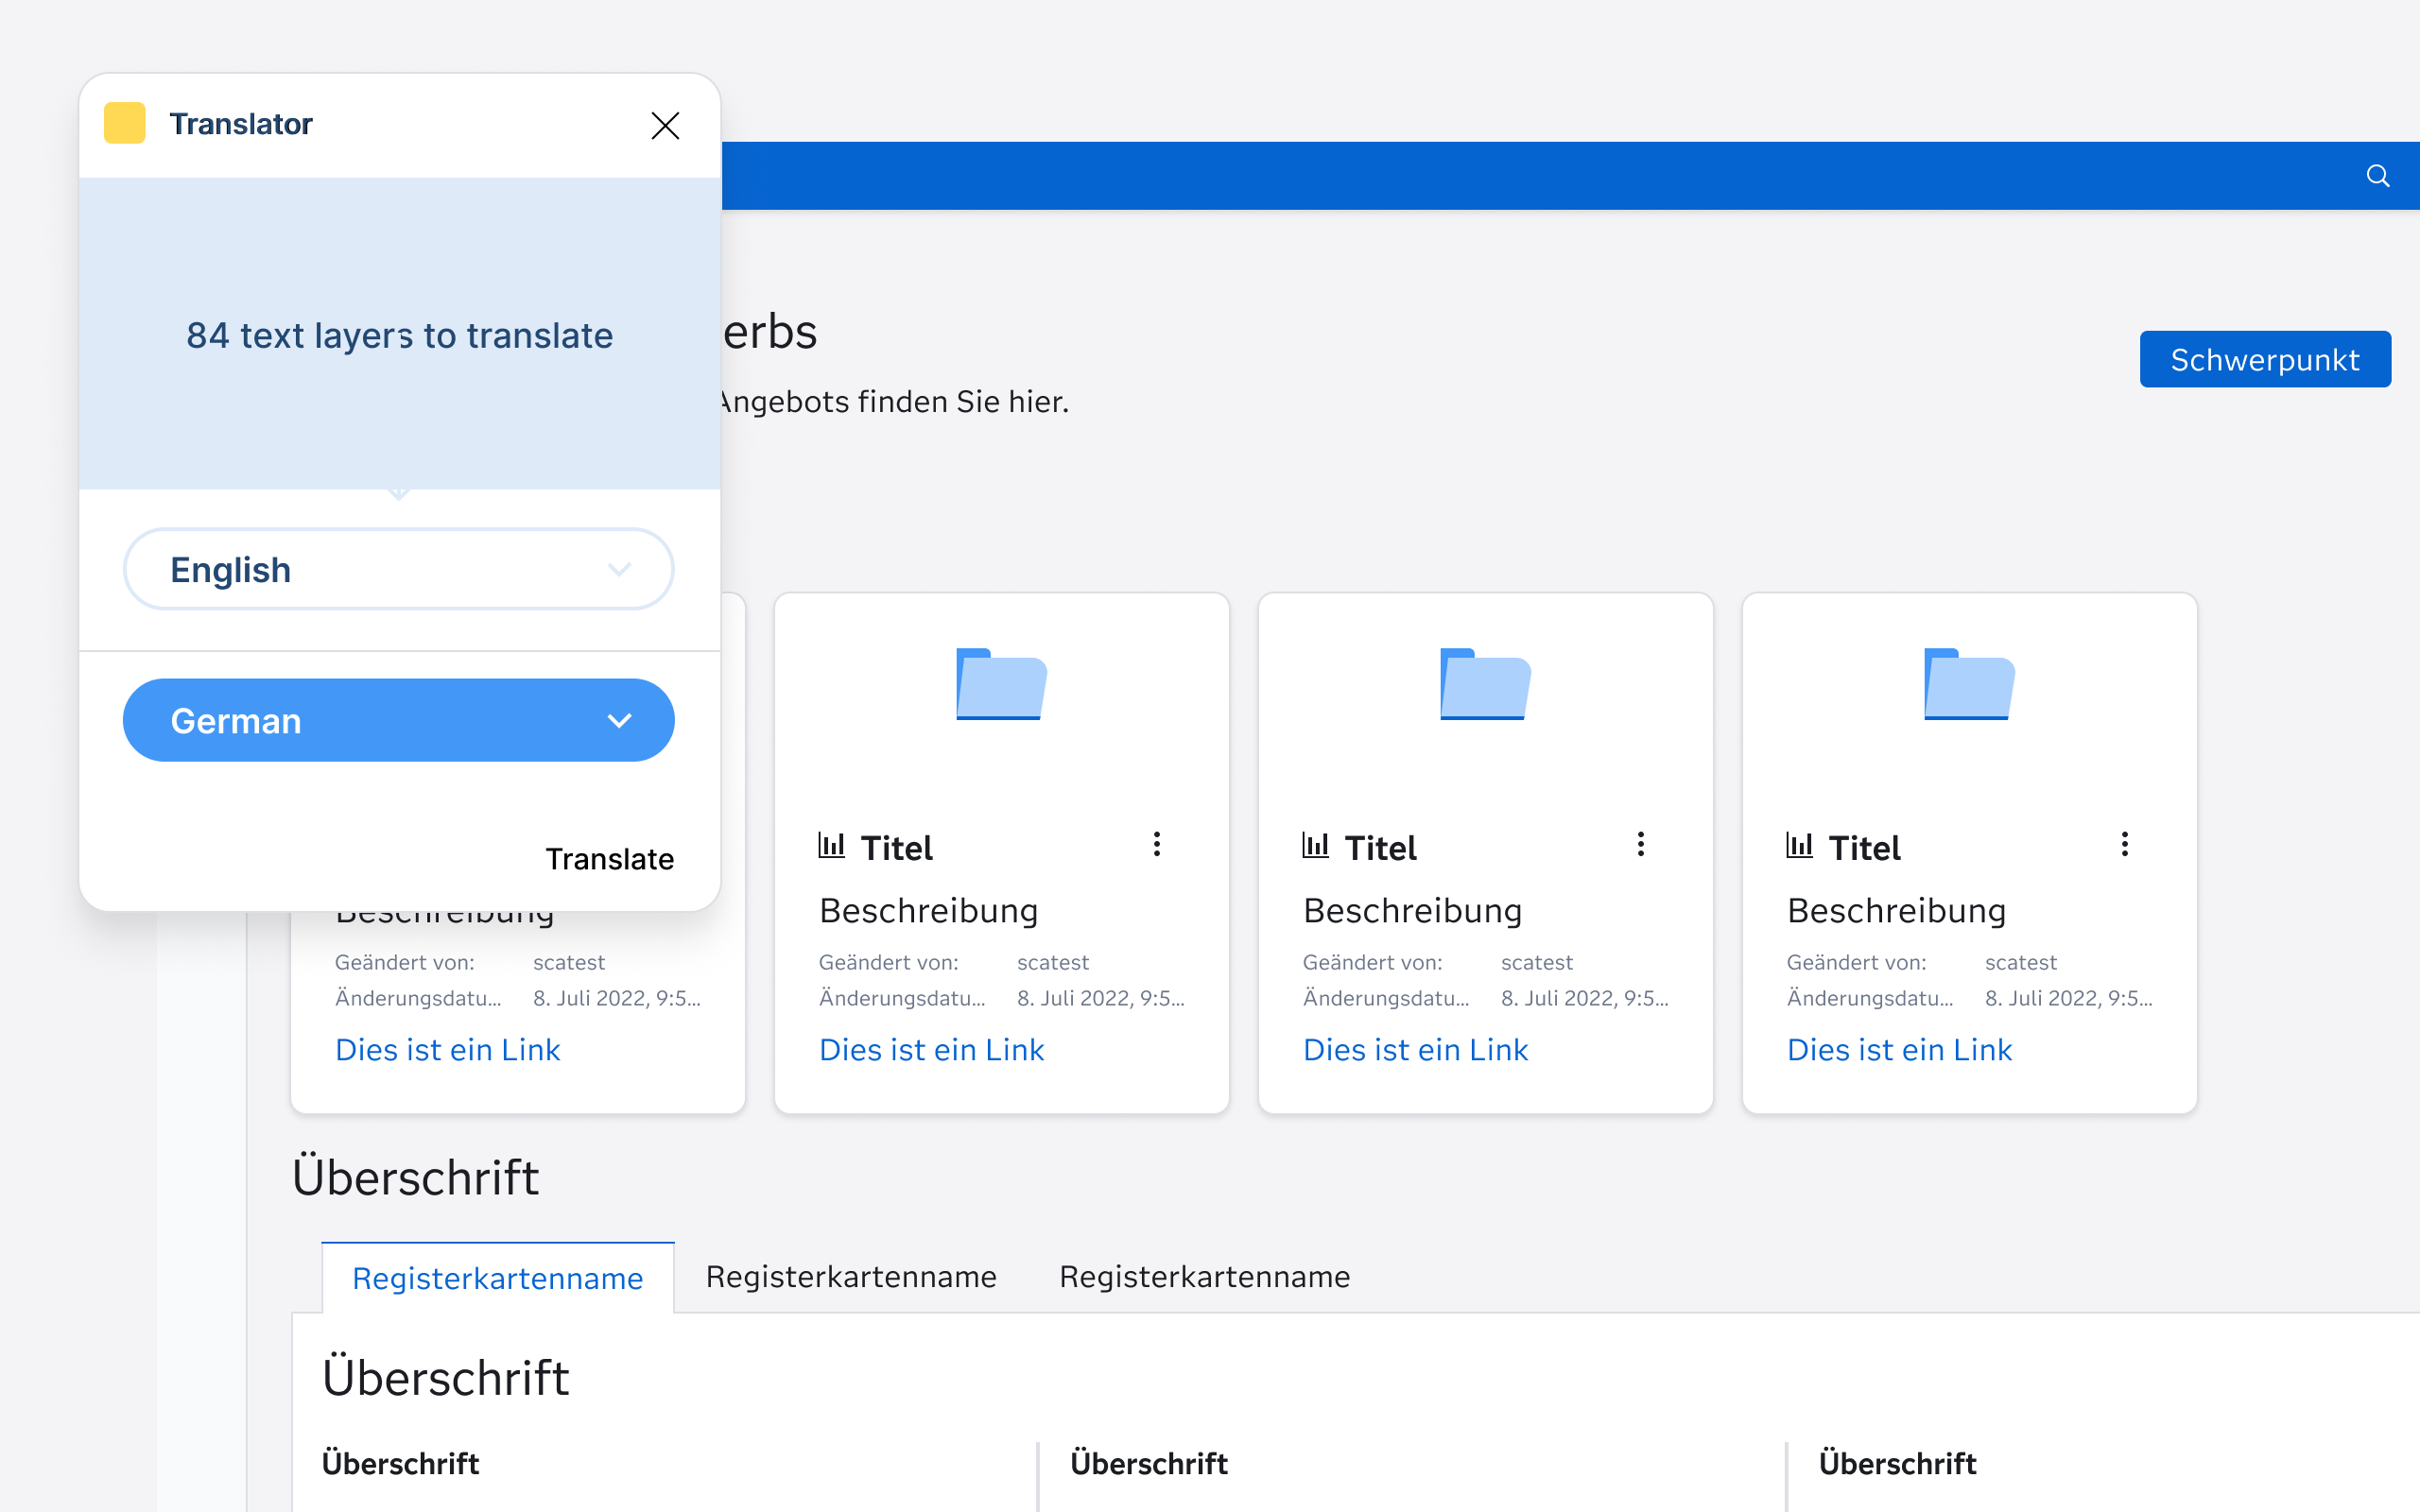Click the Translate button

[609, 858]
